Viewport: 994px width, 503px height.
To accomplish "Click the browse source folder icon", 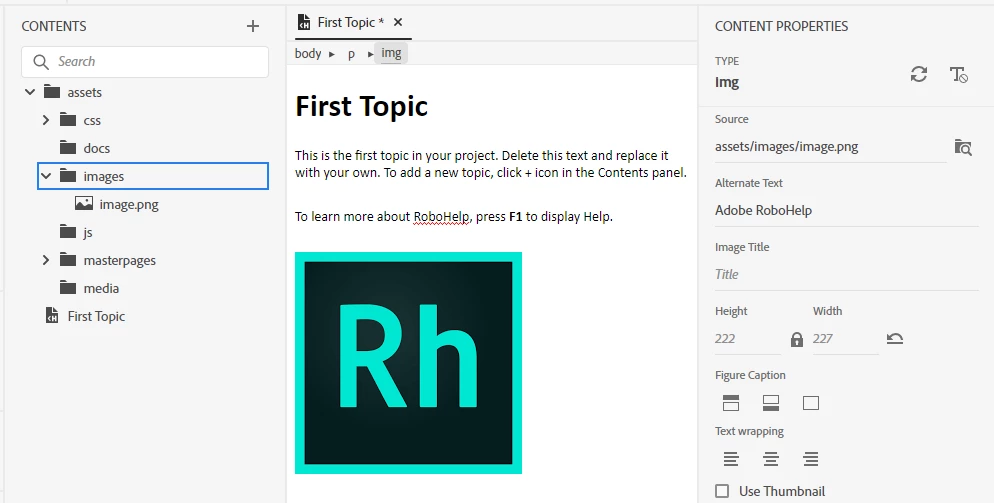I will 963,147.
